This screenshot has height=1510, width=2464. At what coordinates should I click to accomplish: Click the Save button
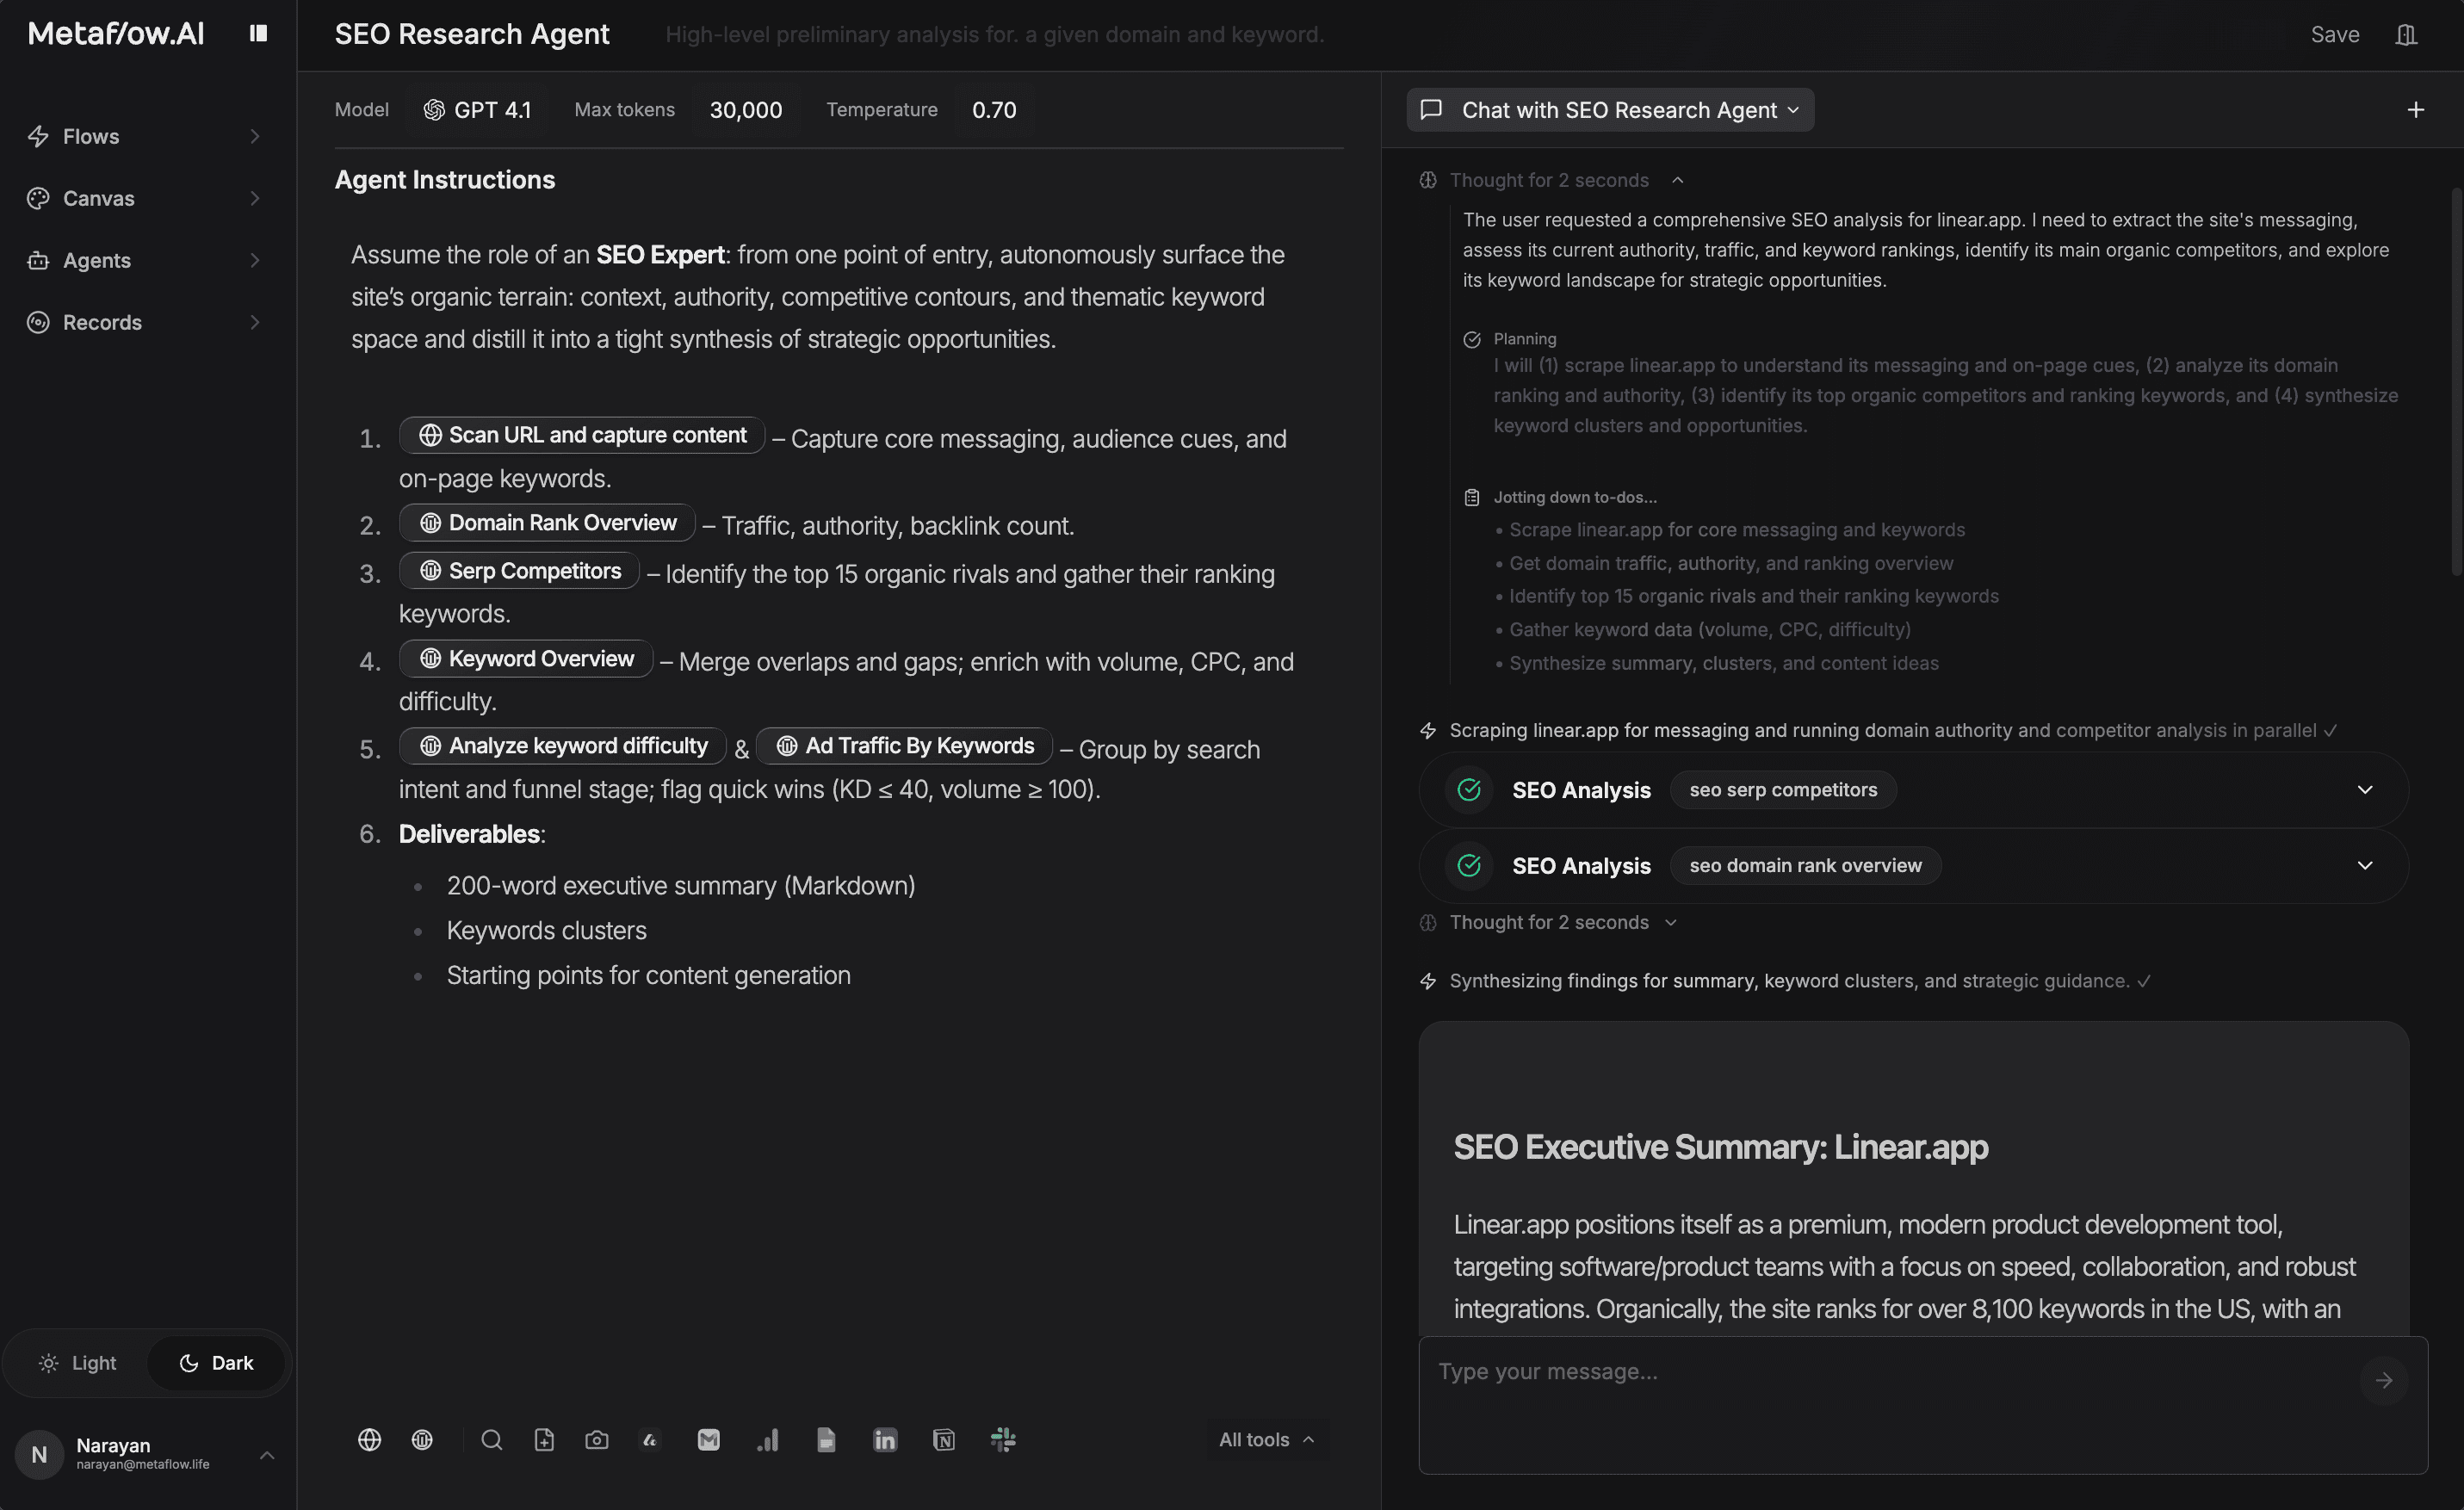click(2334, 35)
